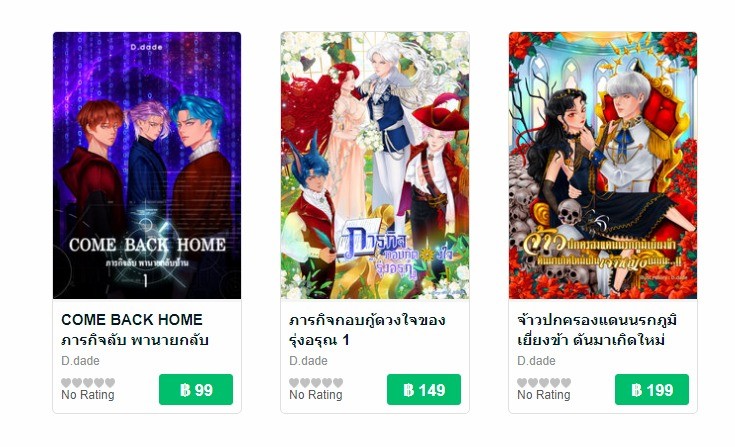The image size is (735, 447).
Task: Click heart rating icons of the ฿ 199 book
Action: point(544,383)
